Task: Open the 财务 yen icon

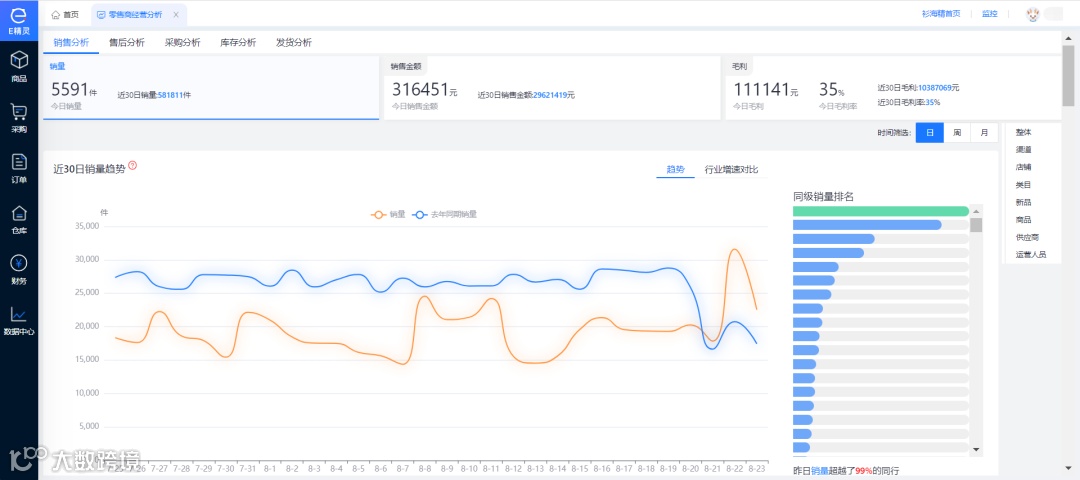Action: click(x=19, y=262)
